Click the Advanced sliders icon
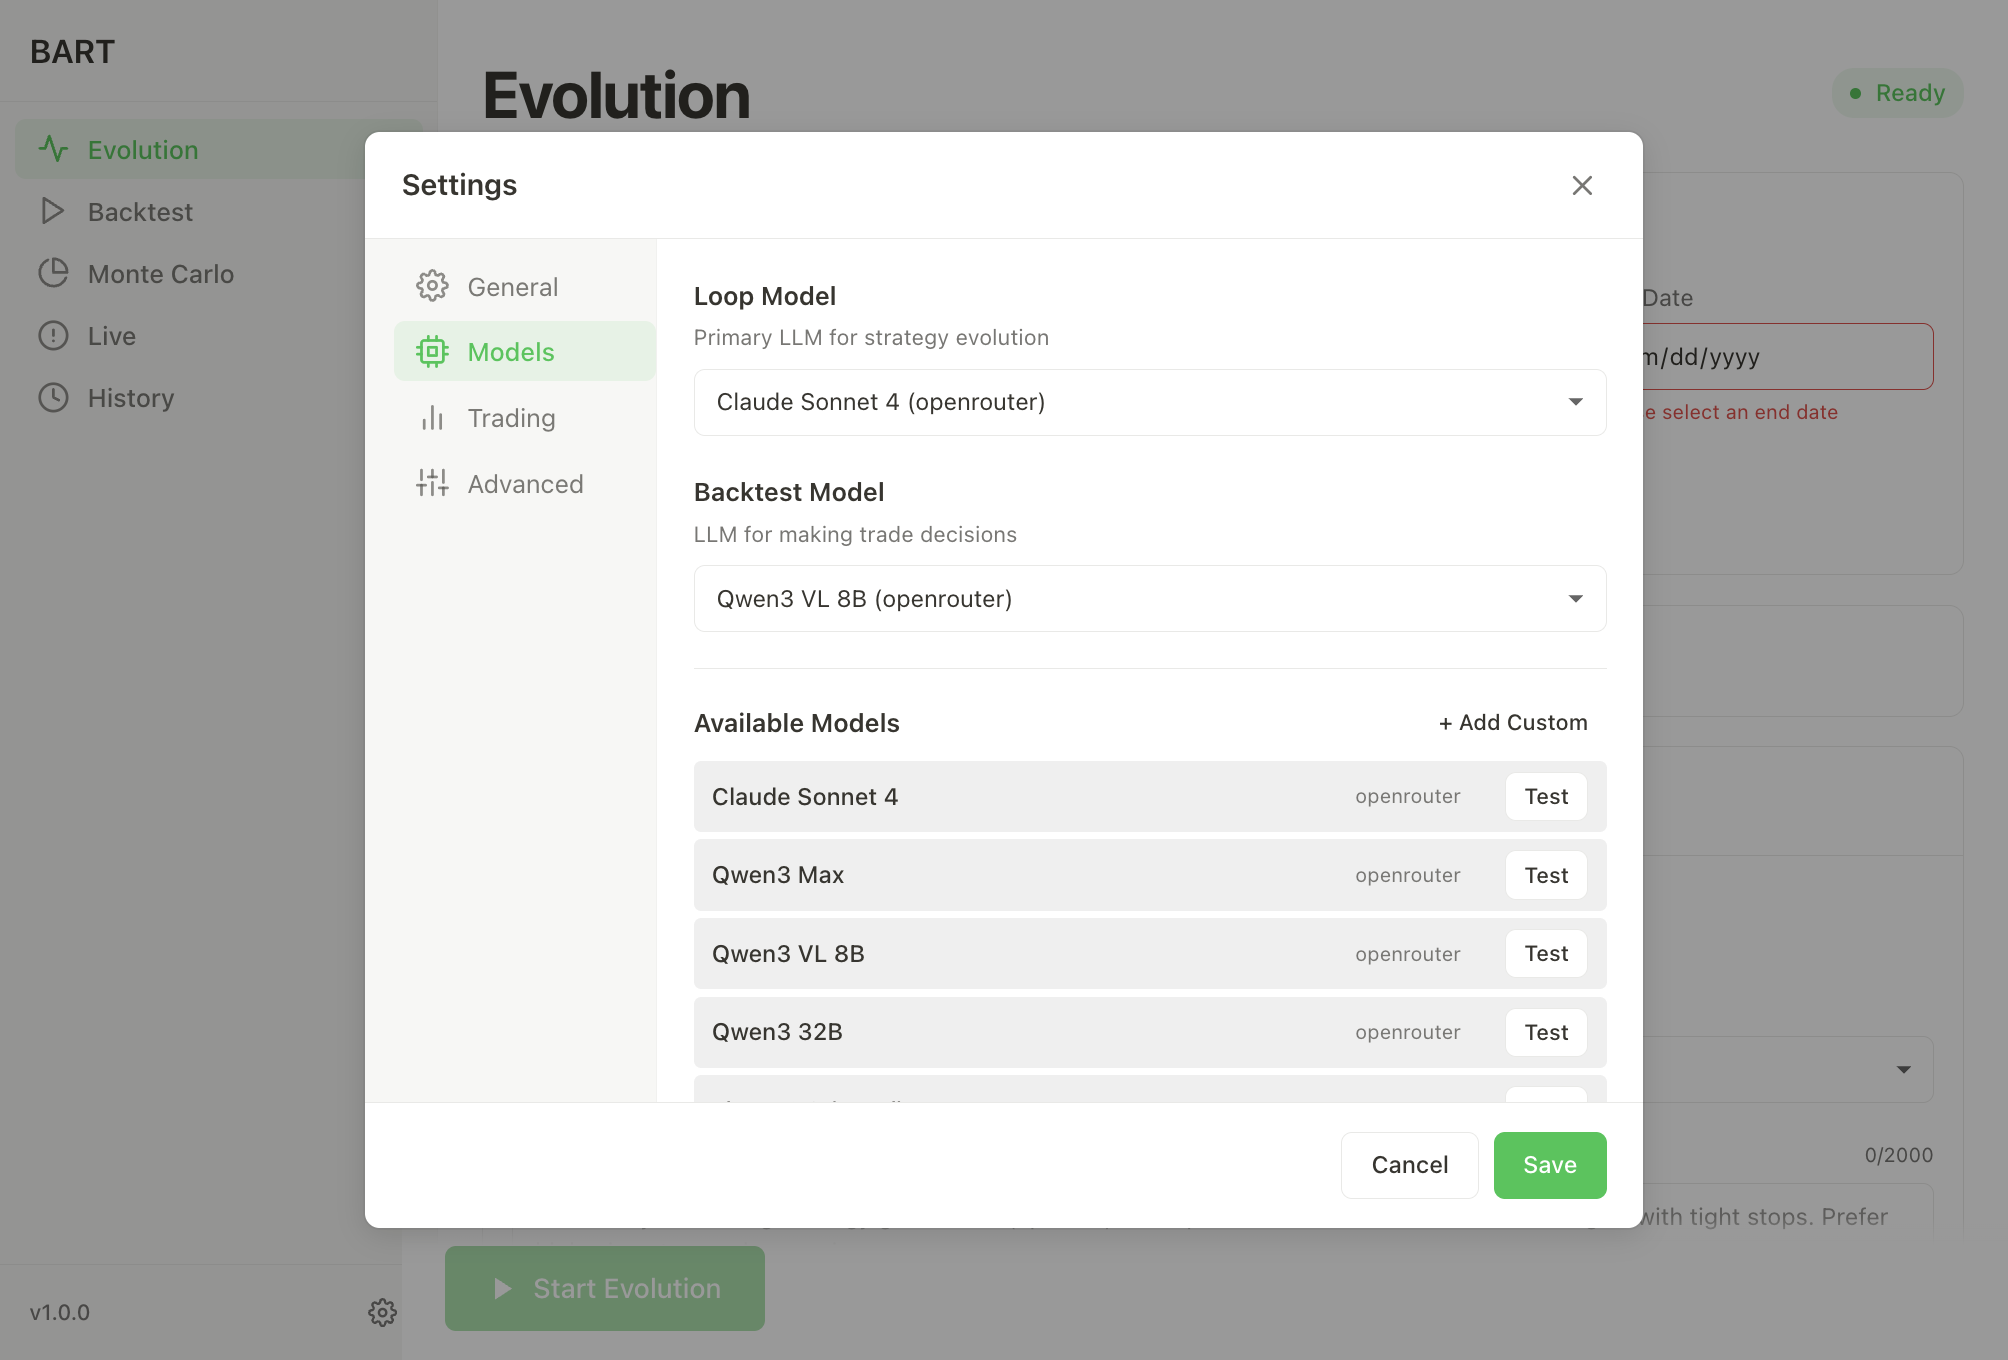2008x1360 pixels. click(x=432, y=483)
